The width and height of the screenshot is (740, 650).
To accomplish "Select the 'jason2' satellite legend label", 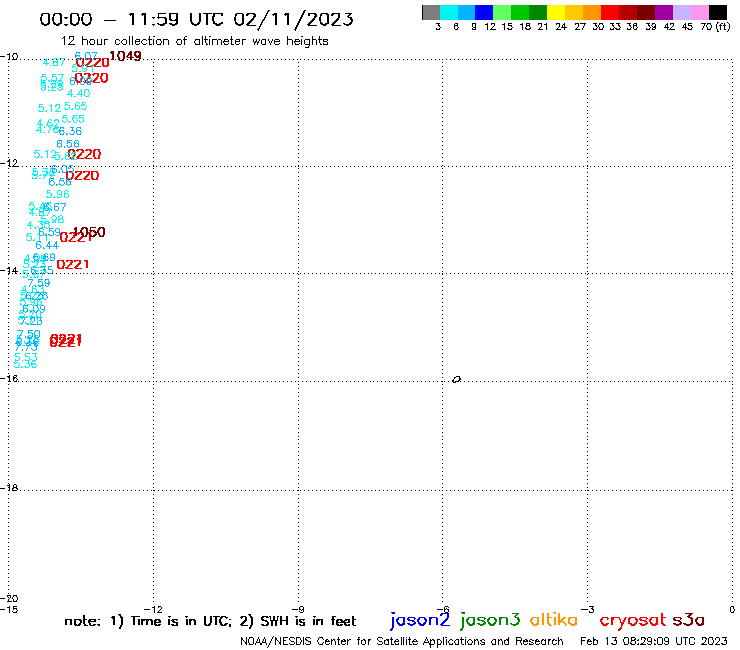I will click(420, 620).
